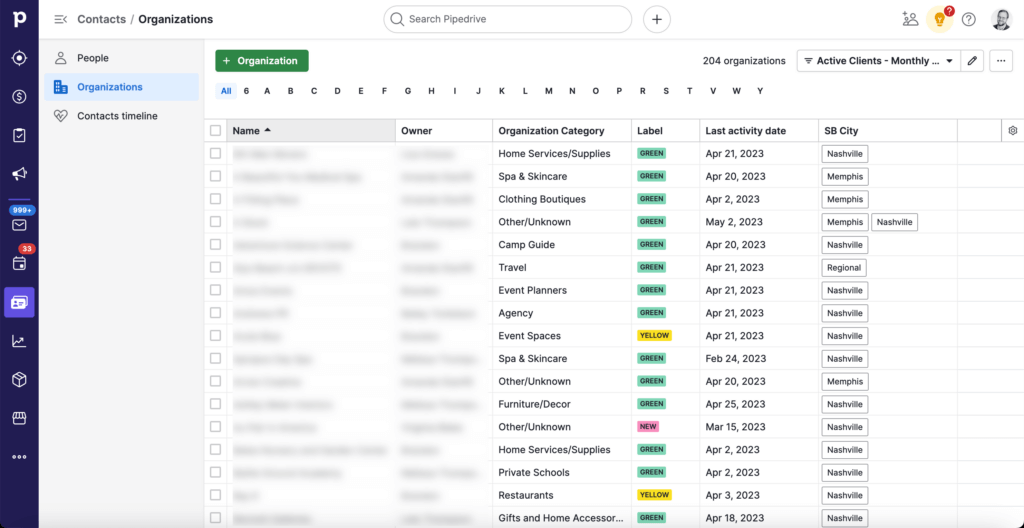Screen dimensions: 1024x528
Task: Open the Campaigns megaphone icon
Action: (x=19, y=174)
